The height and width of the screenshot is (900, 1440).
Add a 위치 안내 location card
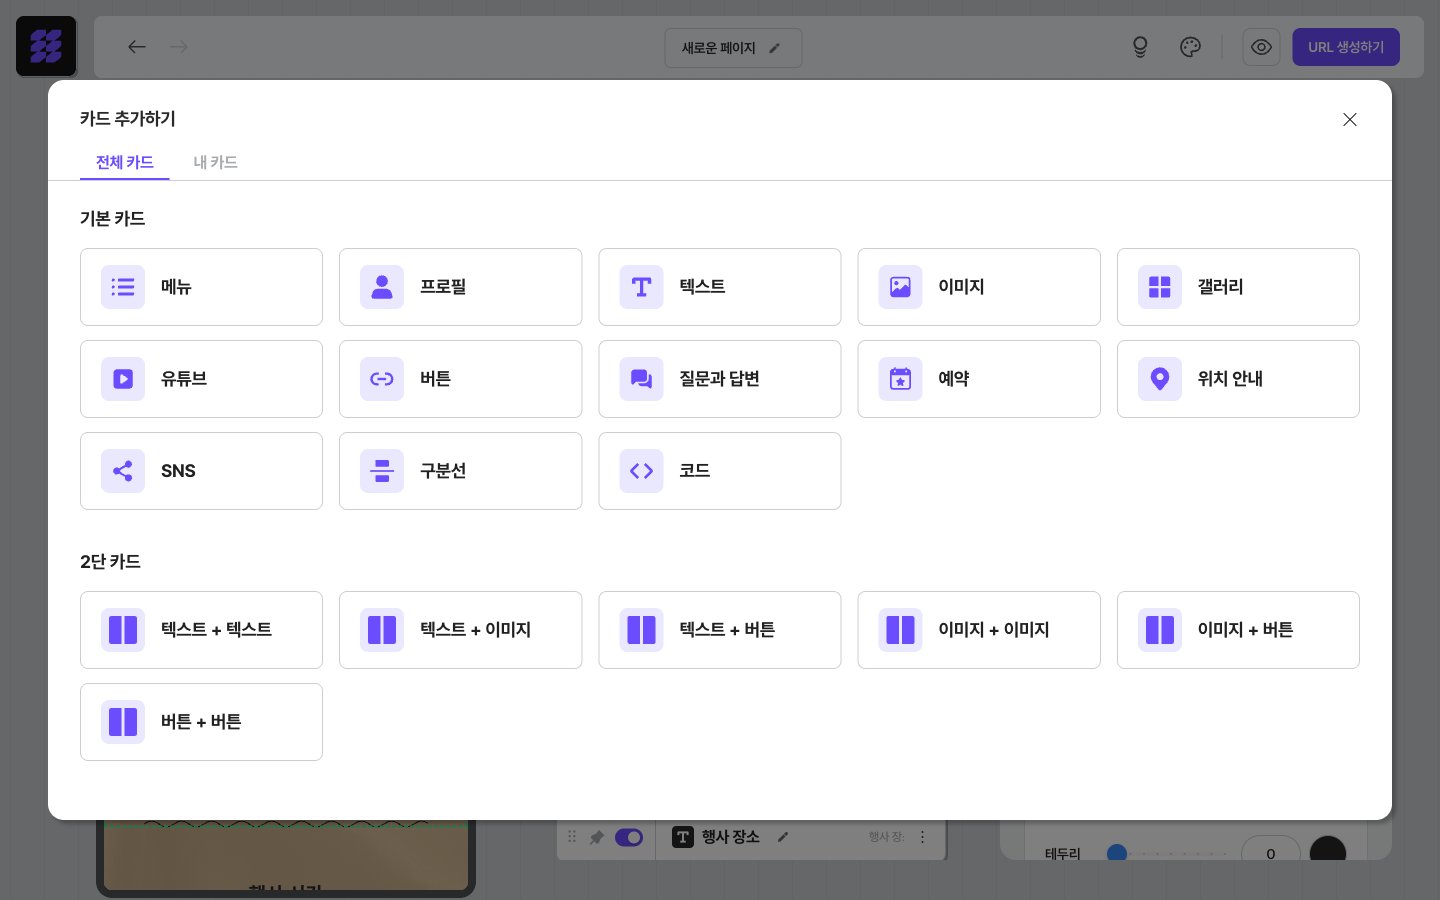point(1238,379)
